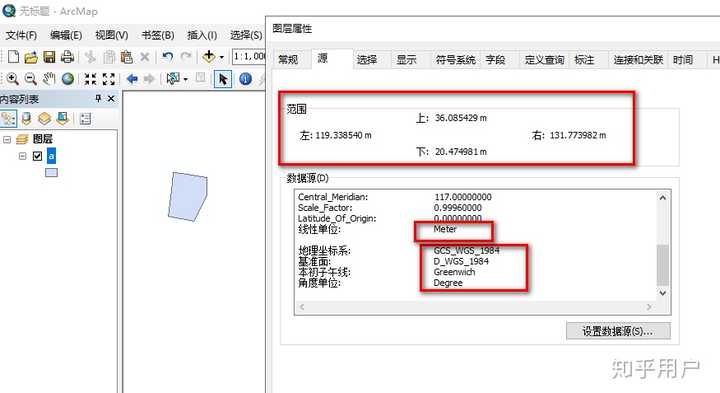
Task: Go back to previous extent
Action: (132, 79)
